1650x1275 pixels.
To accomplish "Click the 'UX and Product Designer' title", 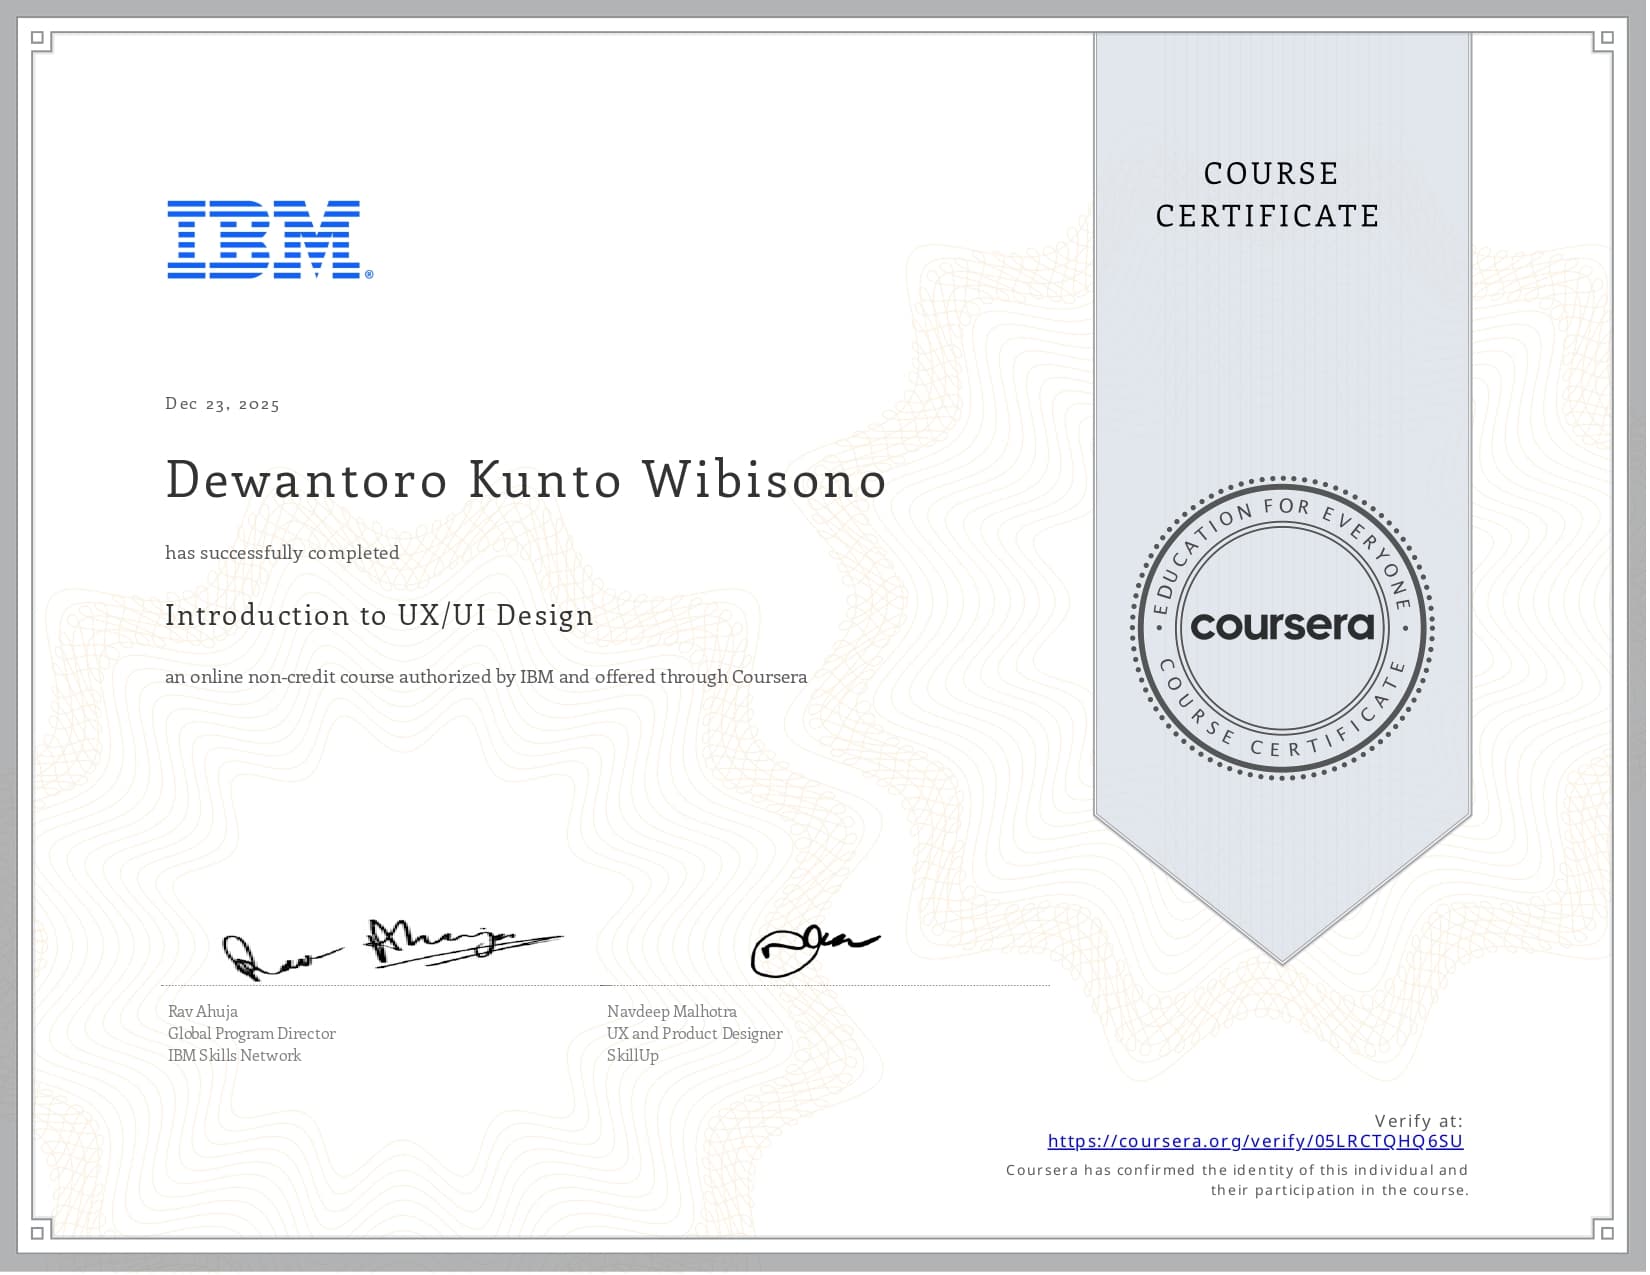I will (x=694, y=1033).
